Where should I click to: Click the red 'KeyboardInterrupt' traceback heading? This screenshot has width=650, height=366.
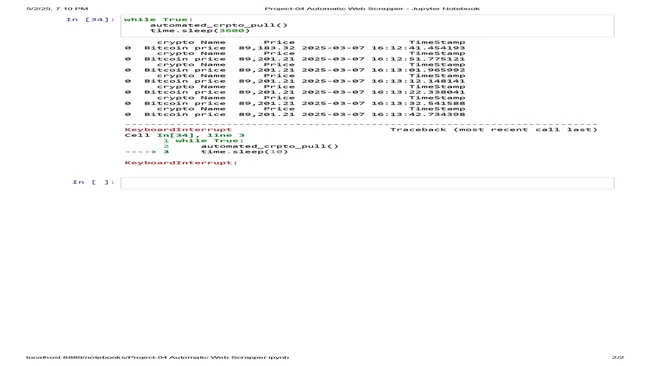pos(178,129)
